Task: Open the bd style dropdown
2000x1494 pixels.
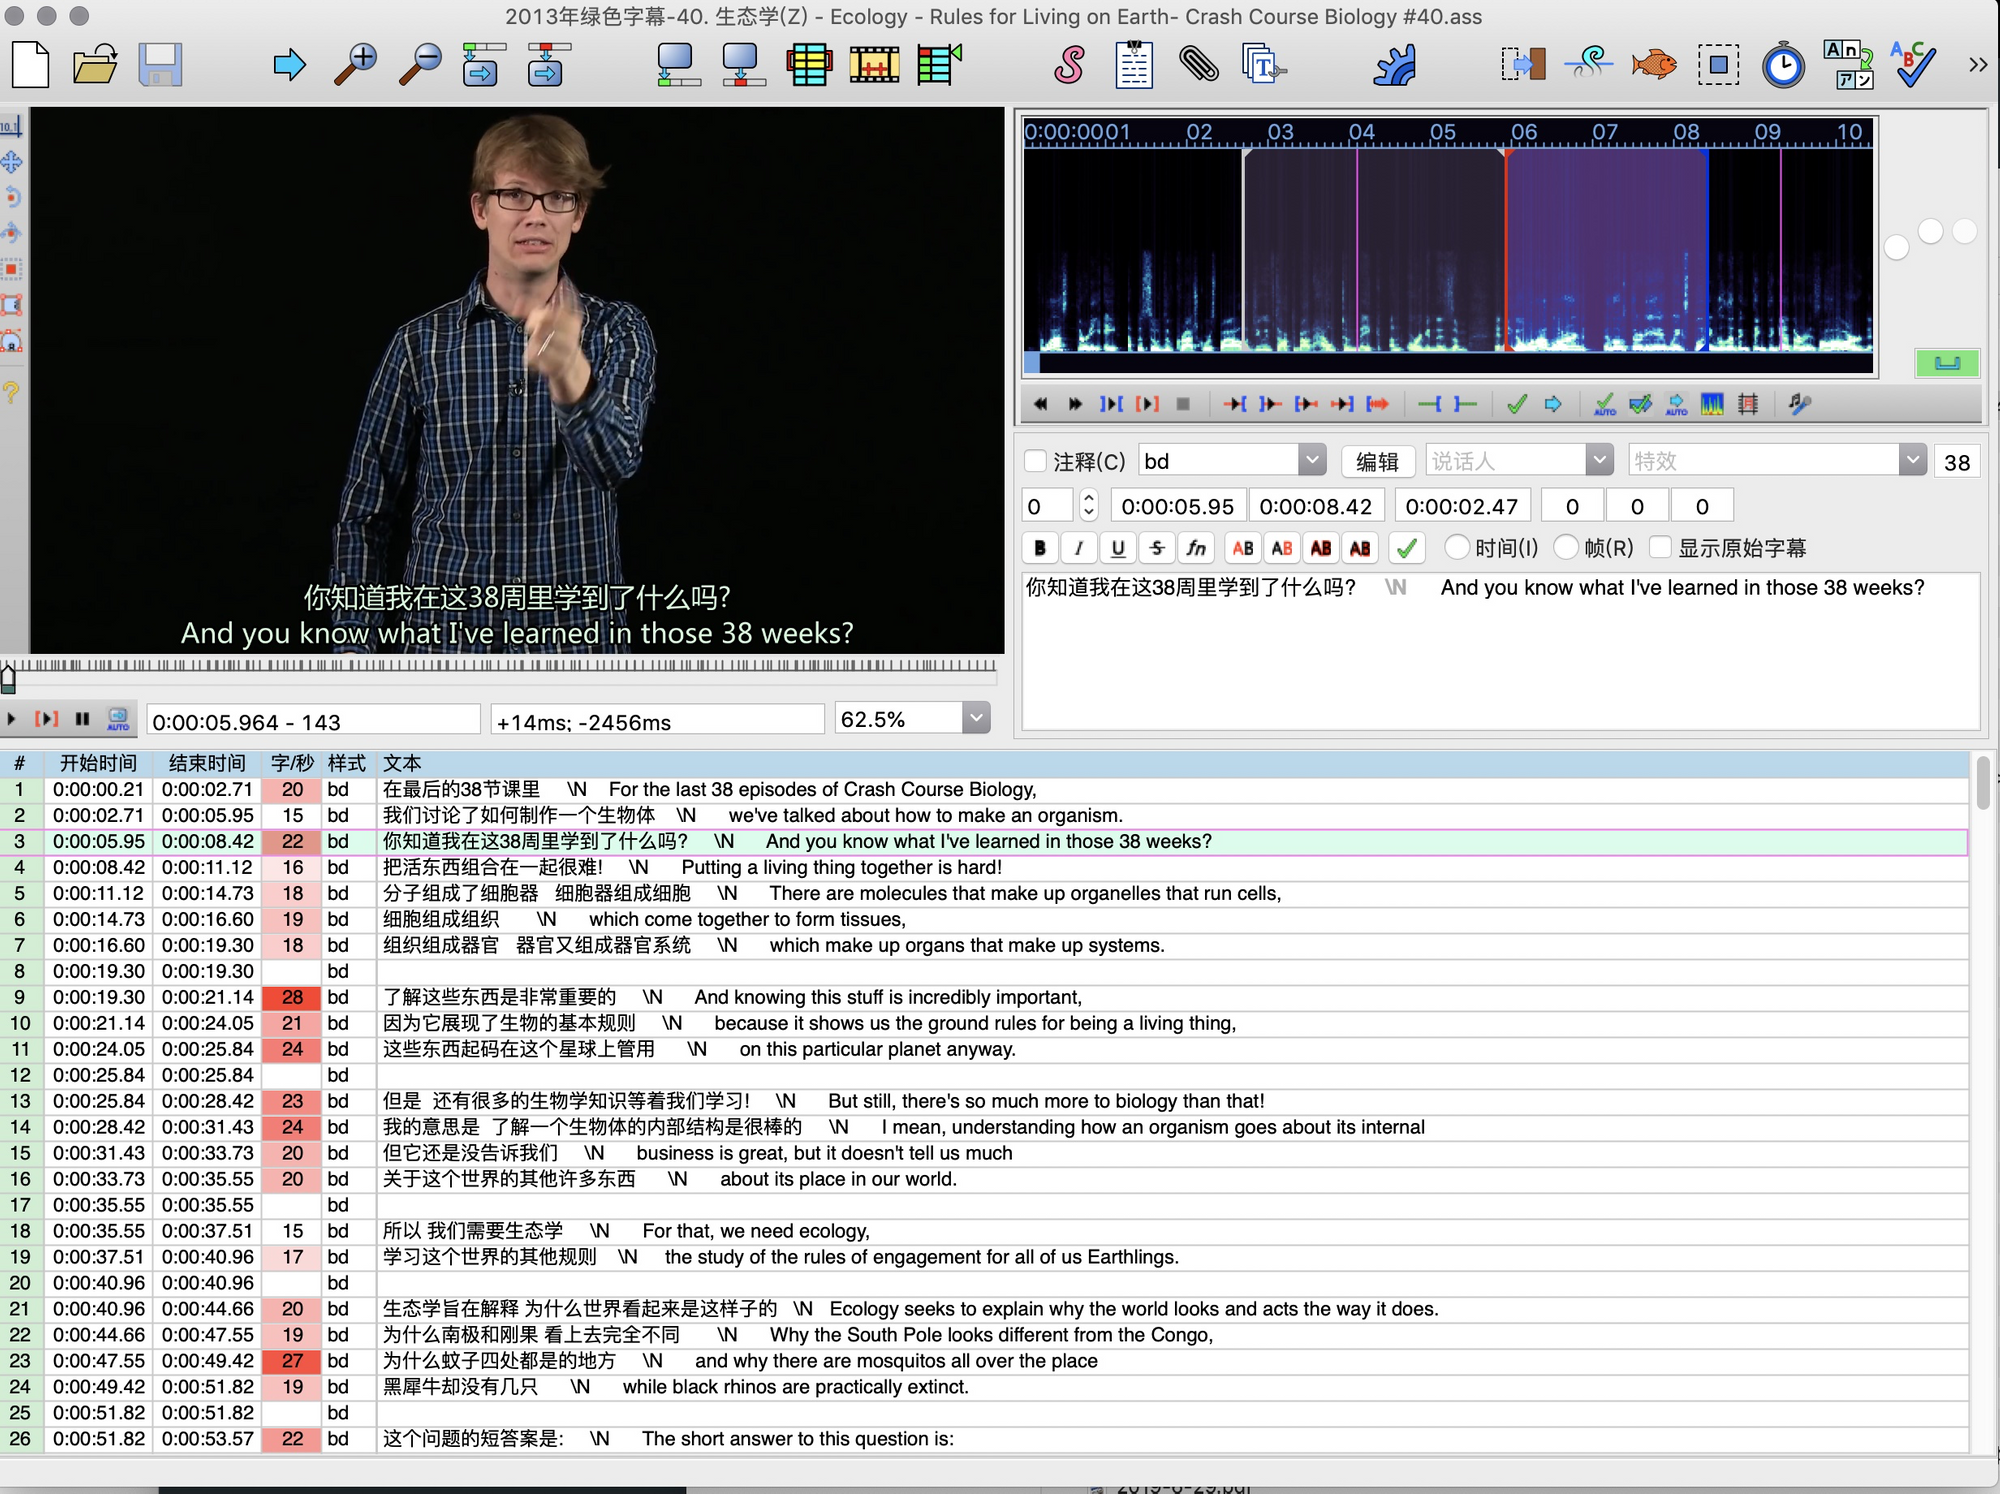Action: 1312,461
